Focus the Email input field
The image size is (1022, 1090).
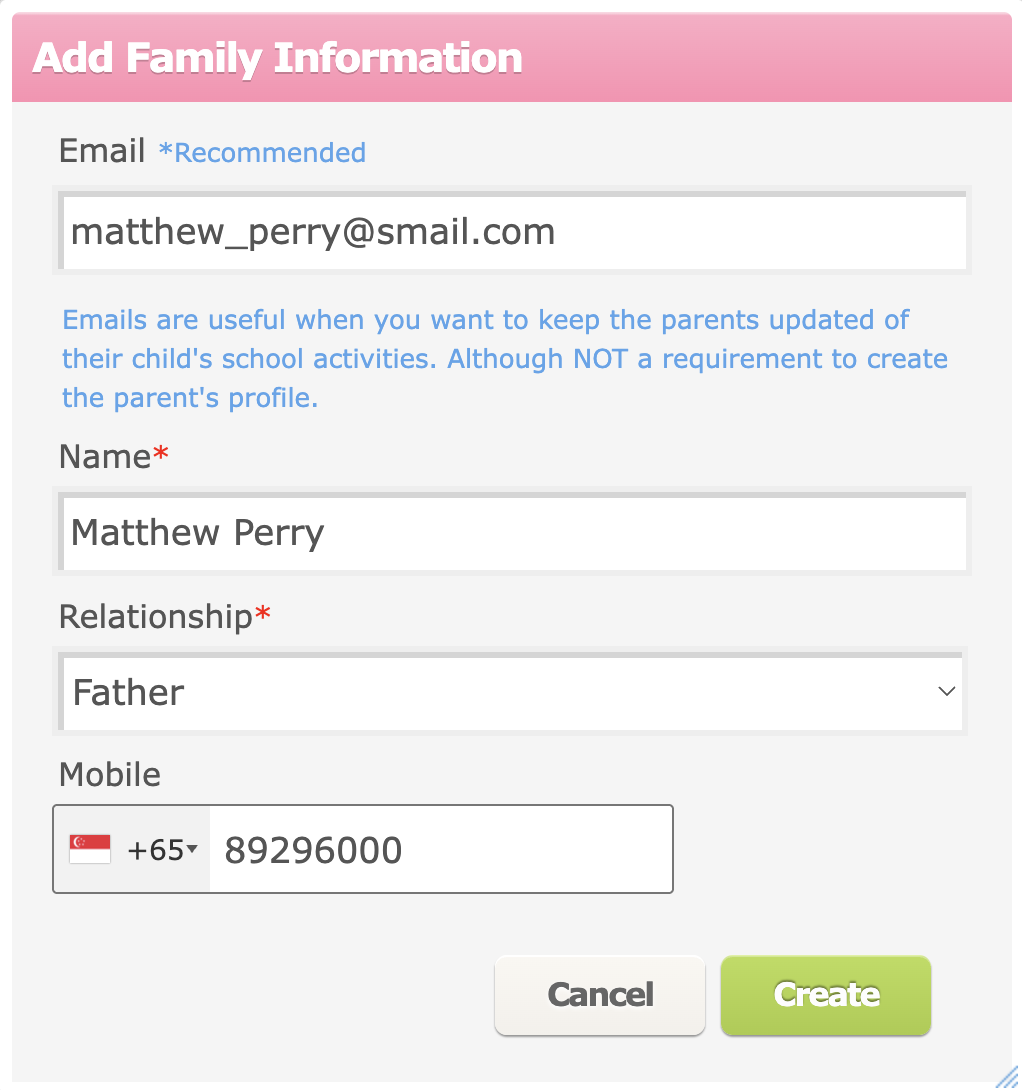[511, 232]
